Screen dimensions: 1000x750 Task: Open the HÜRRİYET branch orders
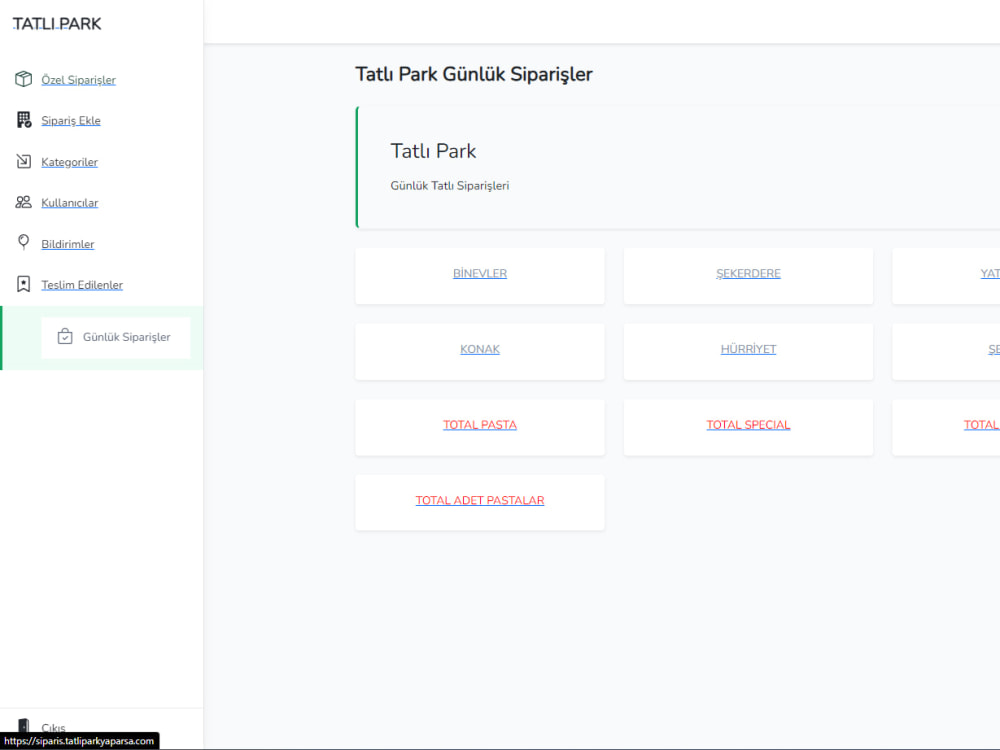click(x=748, y=349)
